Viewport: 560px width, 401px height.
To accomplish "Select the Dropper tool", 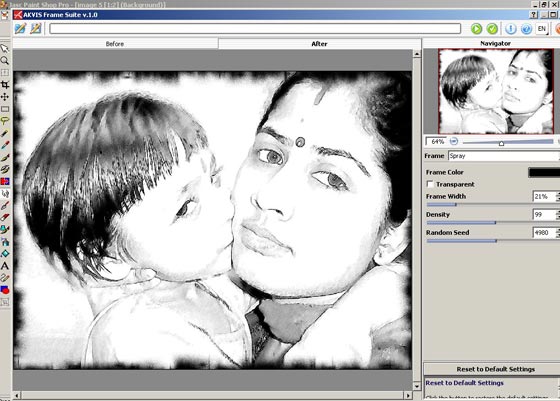I will [x=5, y=145].
